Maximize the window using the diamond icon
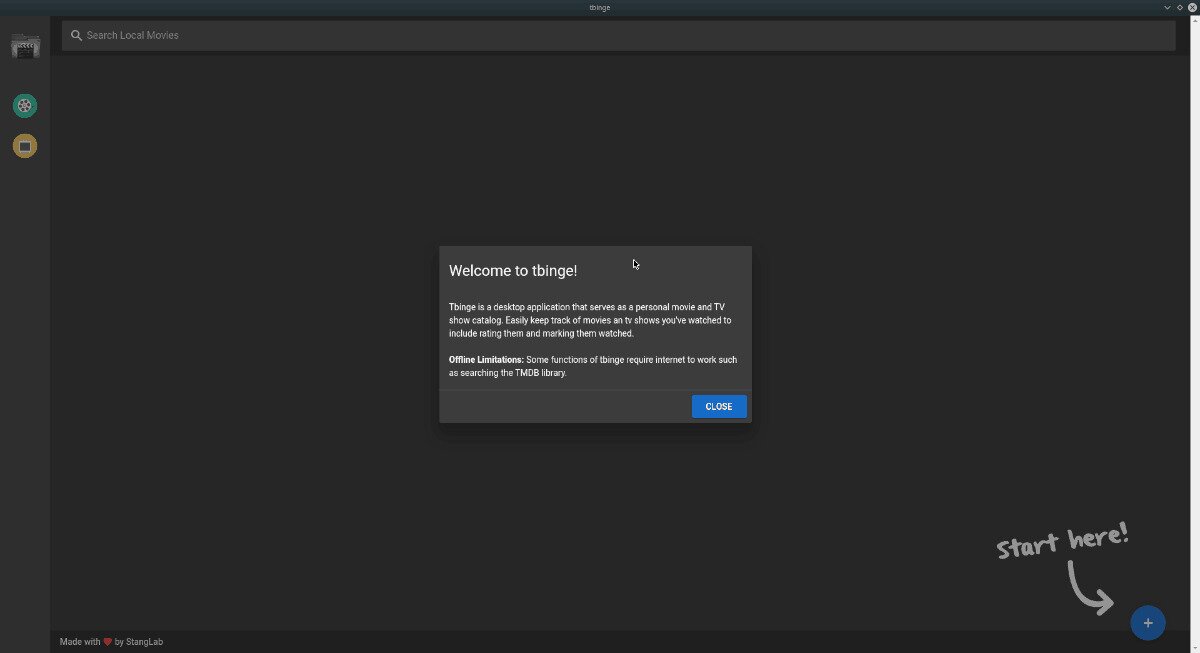The image size is (1200, 653). pyautogui.click(x=1180, y=7)
